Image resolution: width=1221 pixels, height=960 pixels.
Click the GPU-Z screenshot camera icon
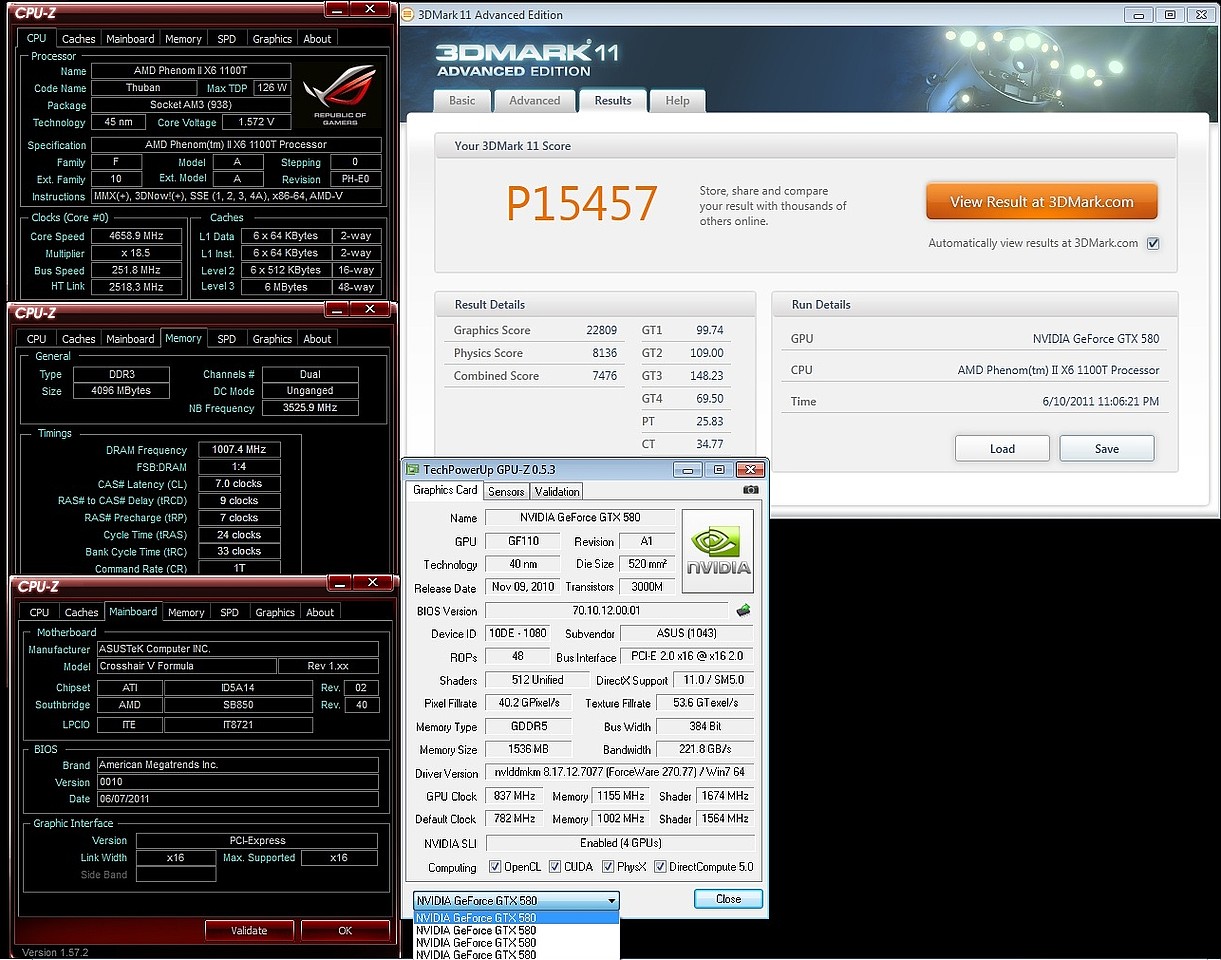tap(751, 490)
